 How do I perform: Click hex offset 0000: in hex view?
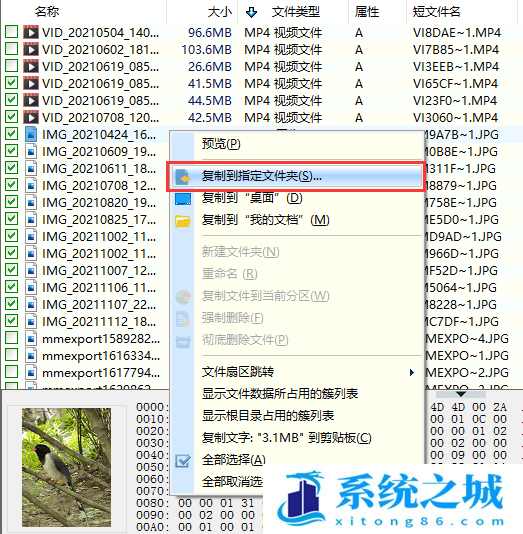(153, 407)
